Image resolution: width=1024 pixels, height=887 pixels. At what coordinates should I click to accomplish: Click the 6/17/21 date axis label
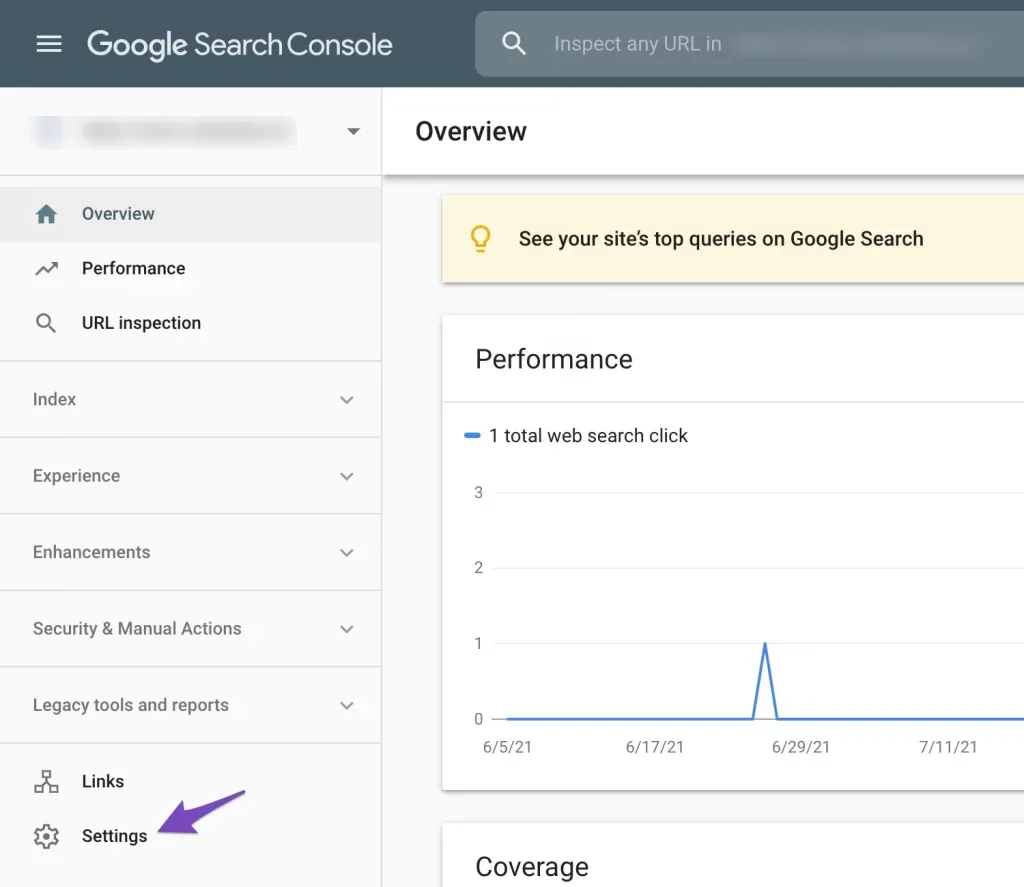click(654, 747)
